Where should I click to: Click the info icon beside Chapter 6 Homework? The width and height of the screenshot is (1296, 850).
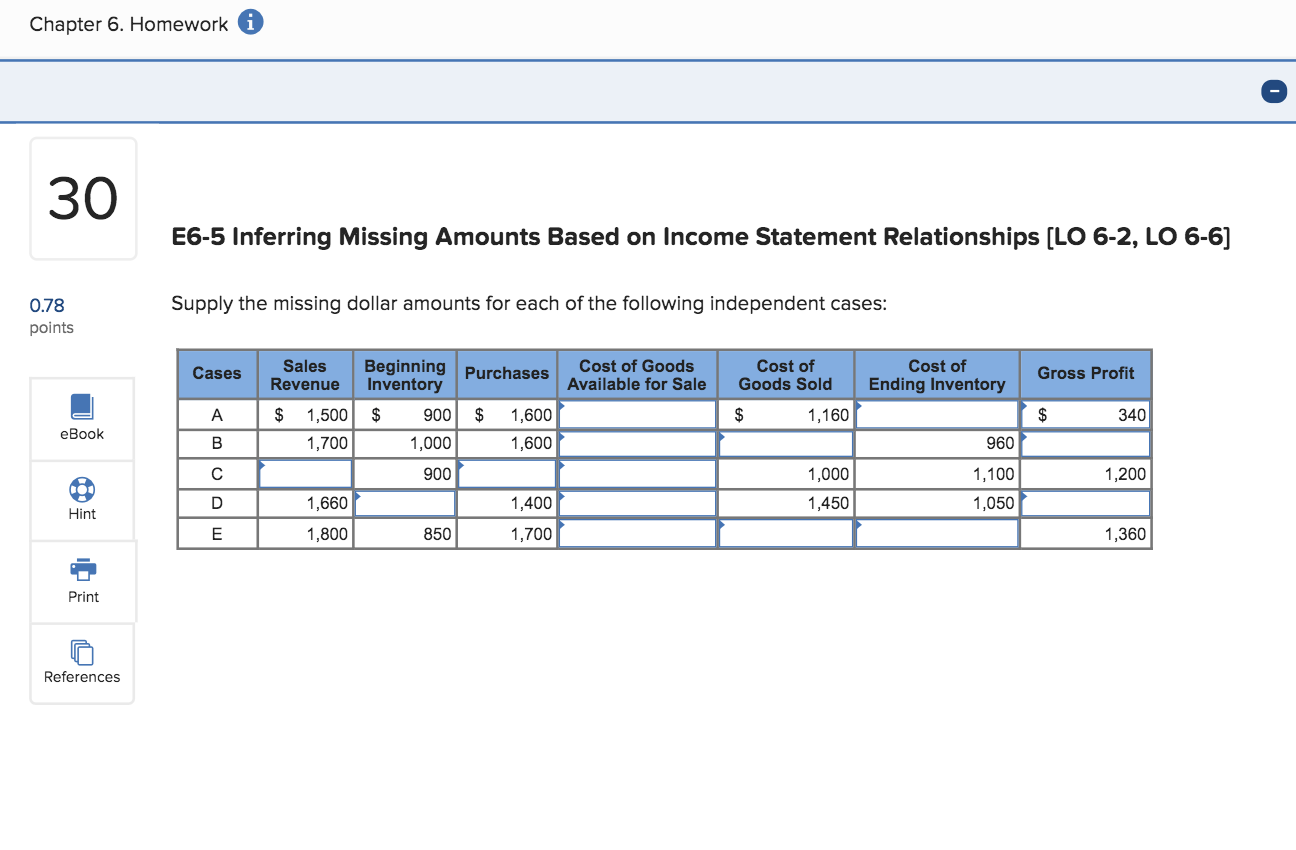pyautogui.click(x=249, y=22)
